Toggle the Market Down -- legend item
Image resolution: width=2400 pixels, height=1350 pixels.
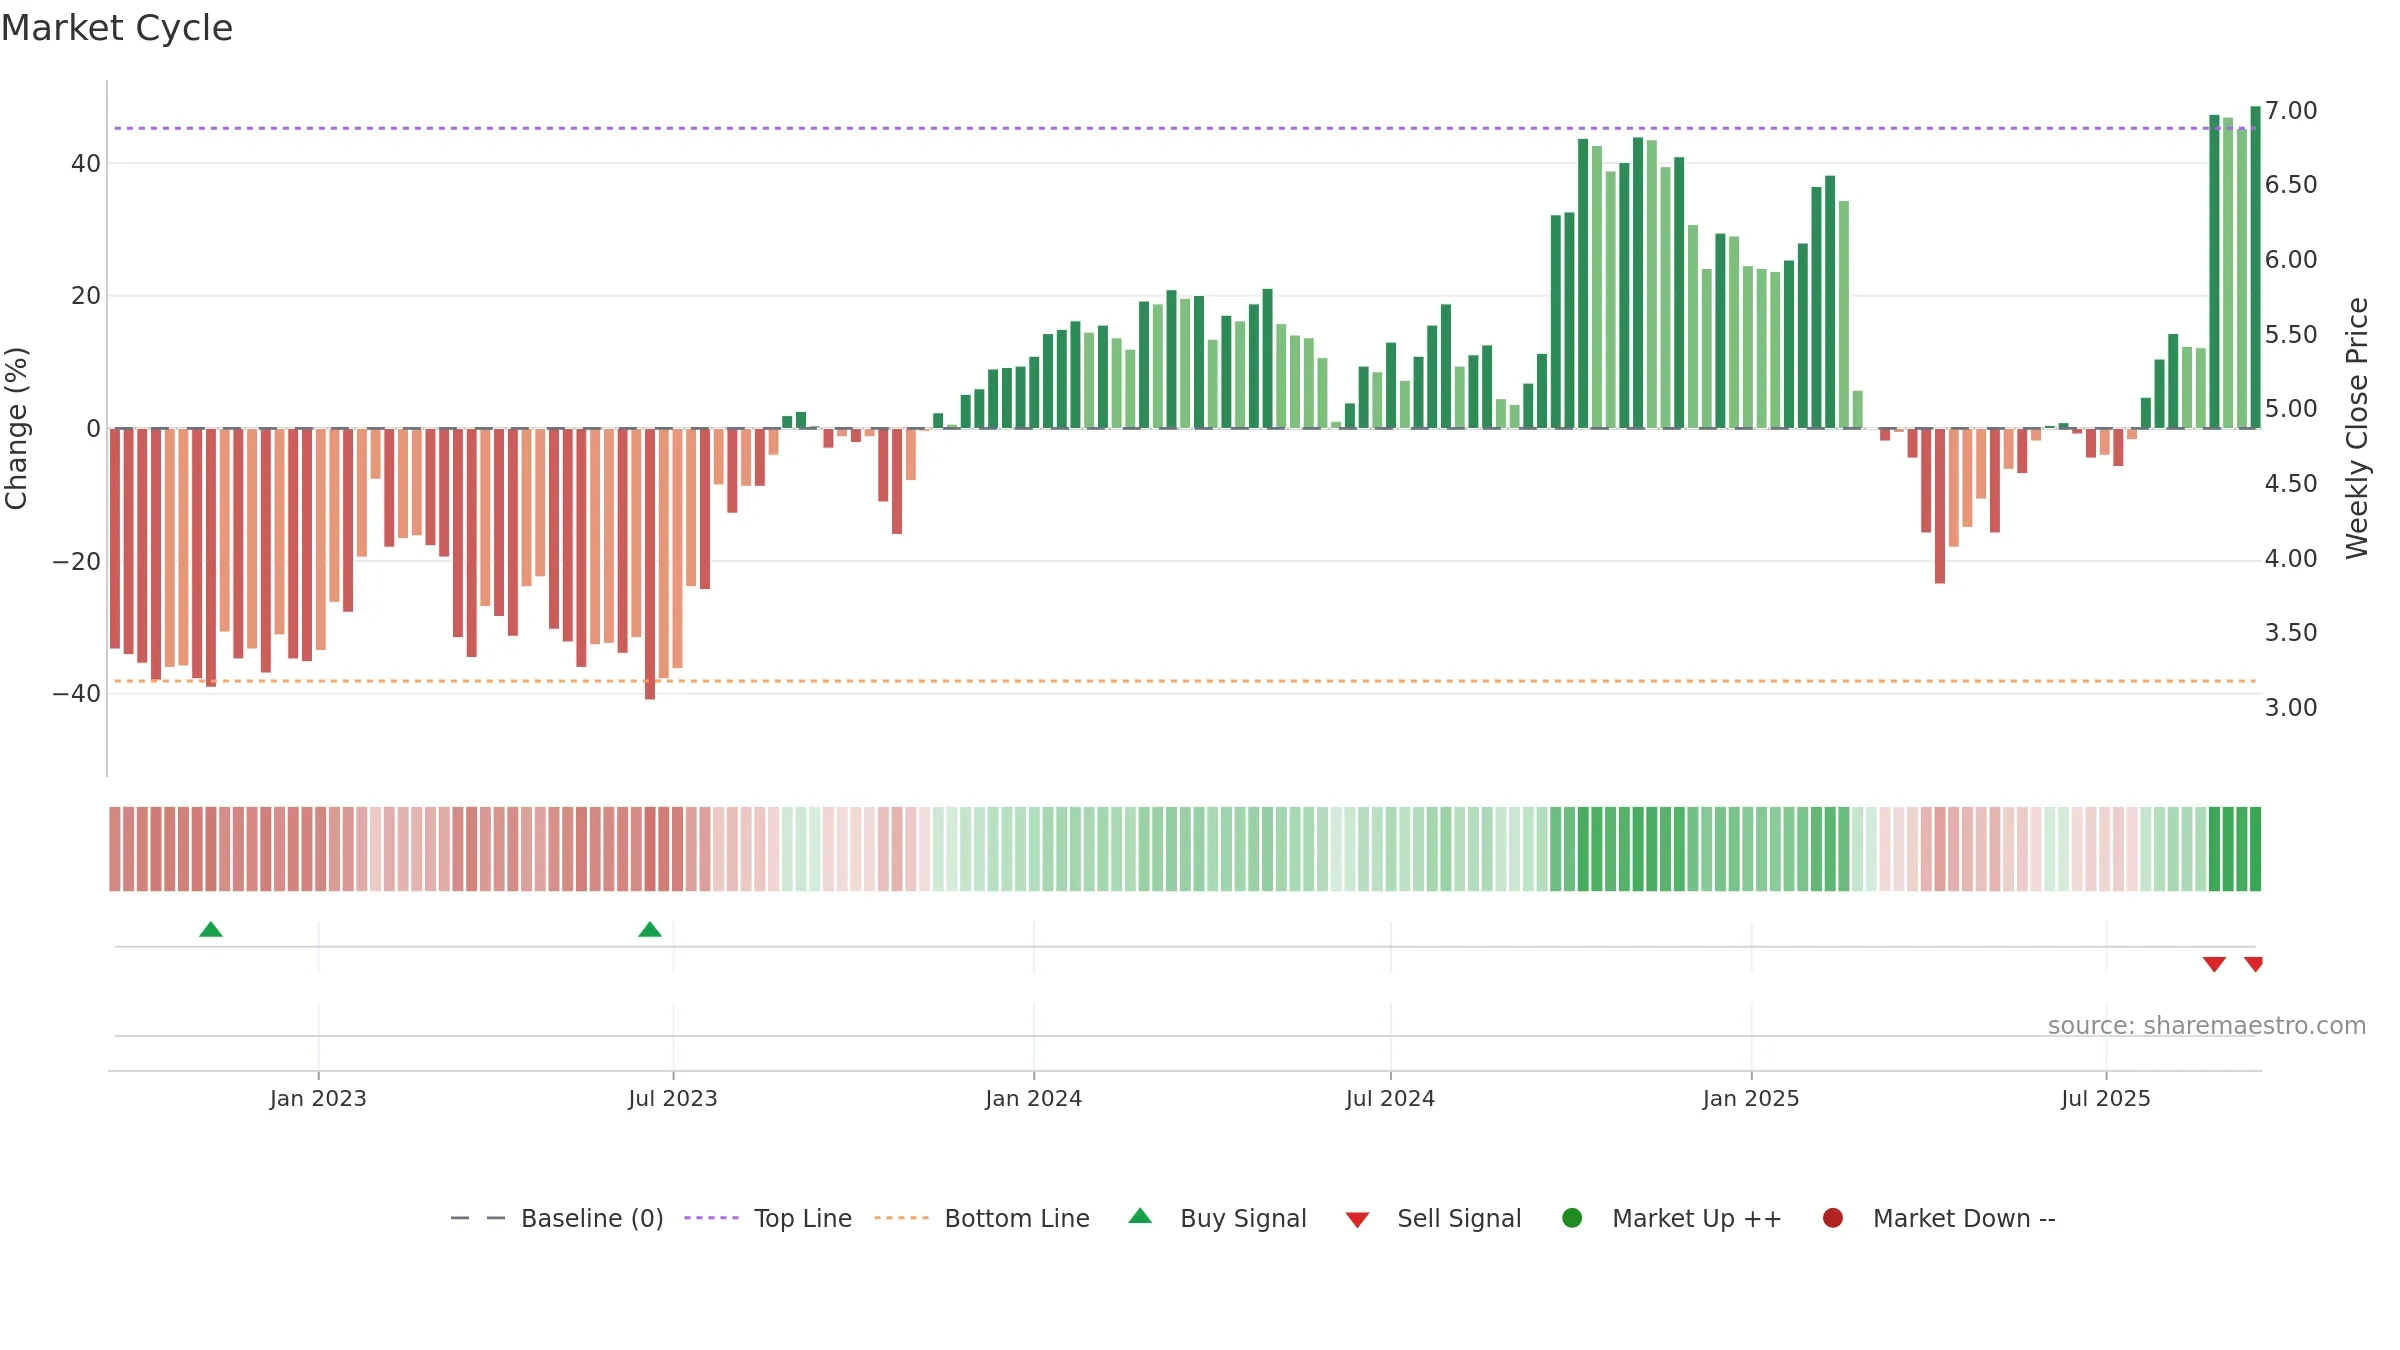click(x=1939, y=1218)
